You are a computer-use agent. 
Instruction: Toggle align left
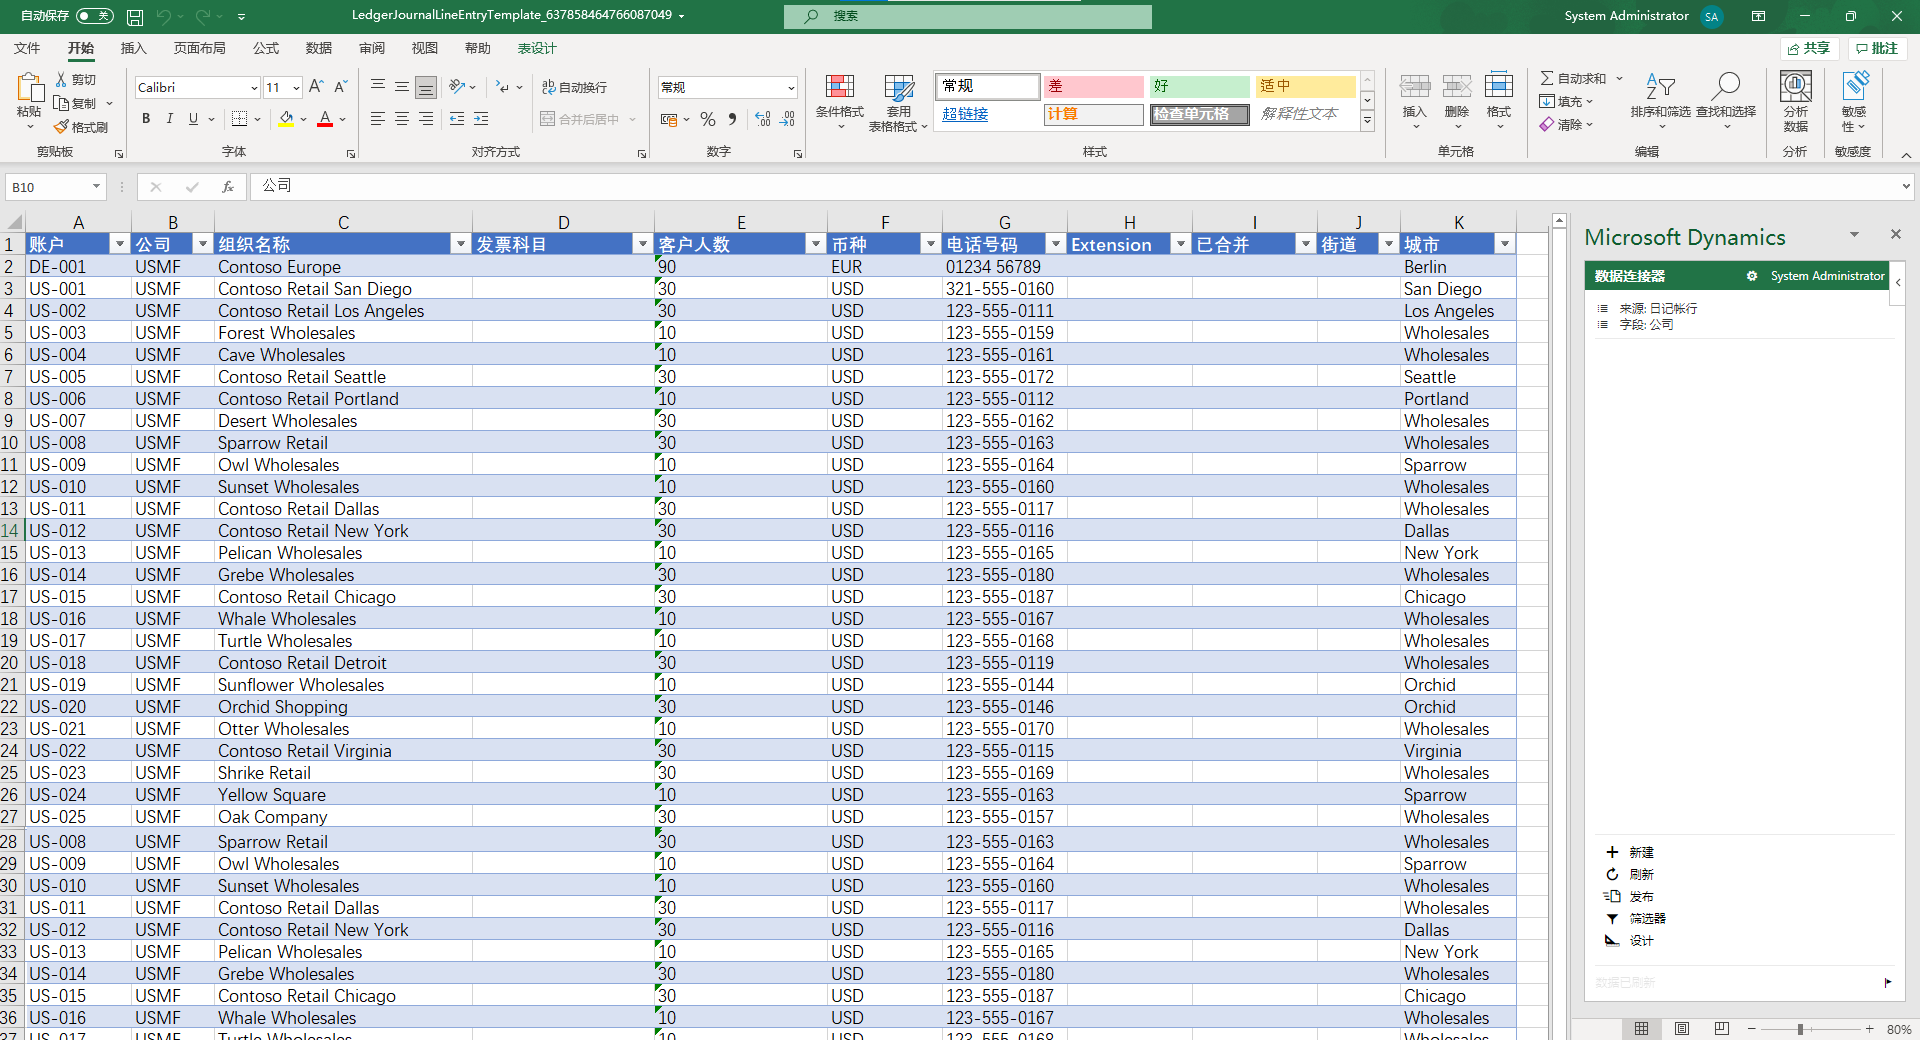tap(378, 119)
